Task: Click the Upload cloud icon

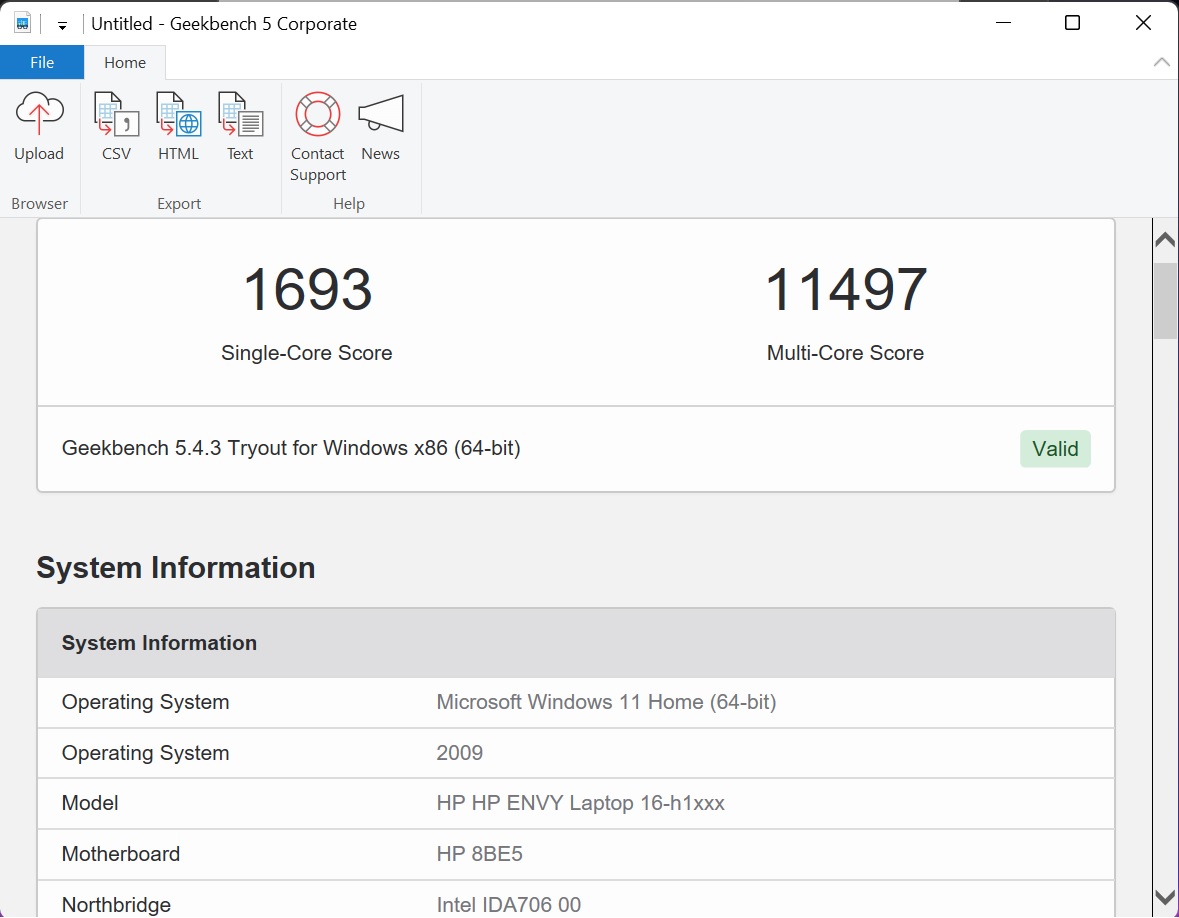Action: click(39, 115)
